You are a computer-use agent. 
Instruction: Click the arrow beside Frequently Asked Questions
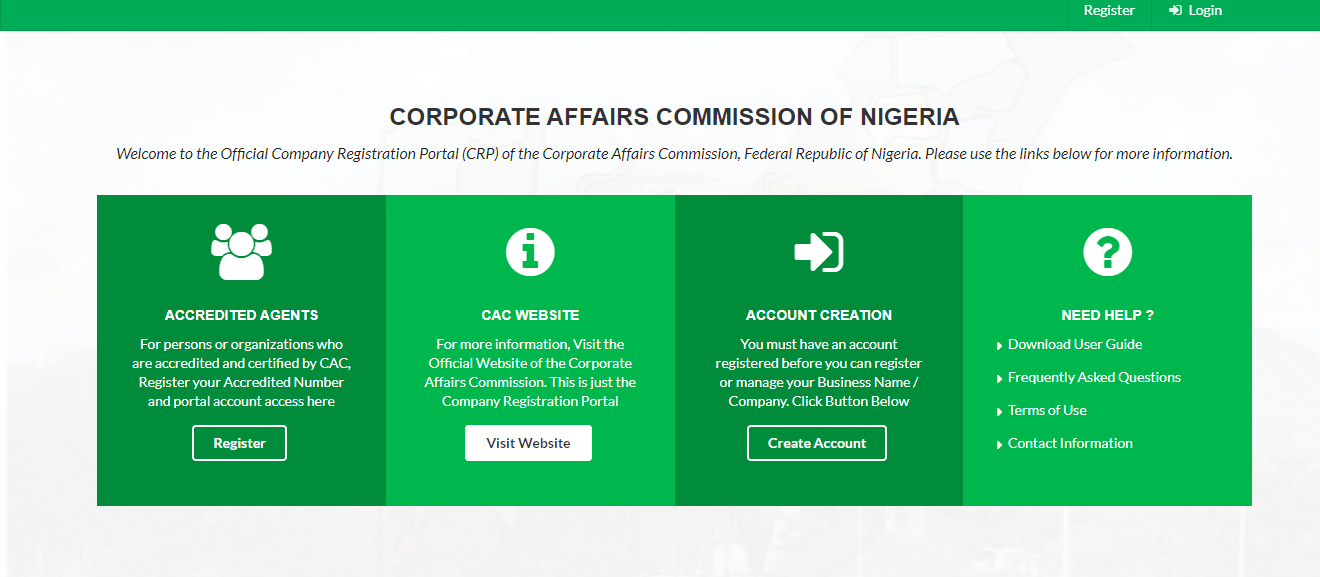(x=999, y=379)
